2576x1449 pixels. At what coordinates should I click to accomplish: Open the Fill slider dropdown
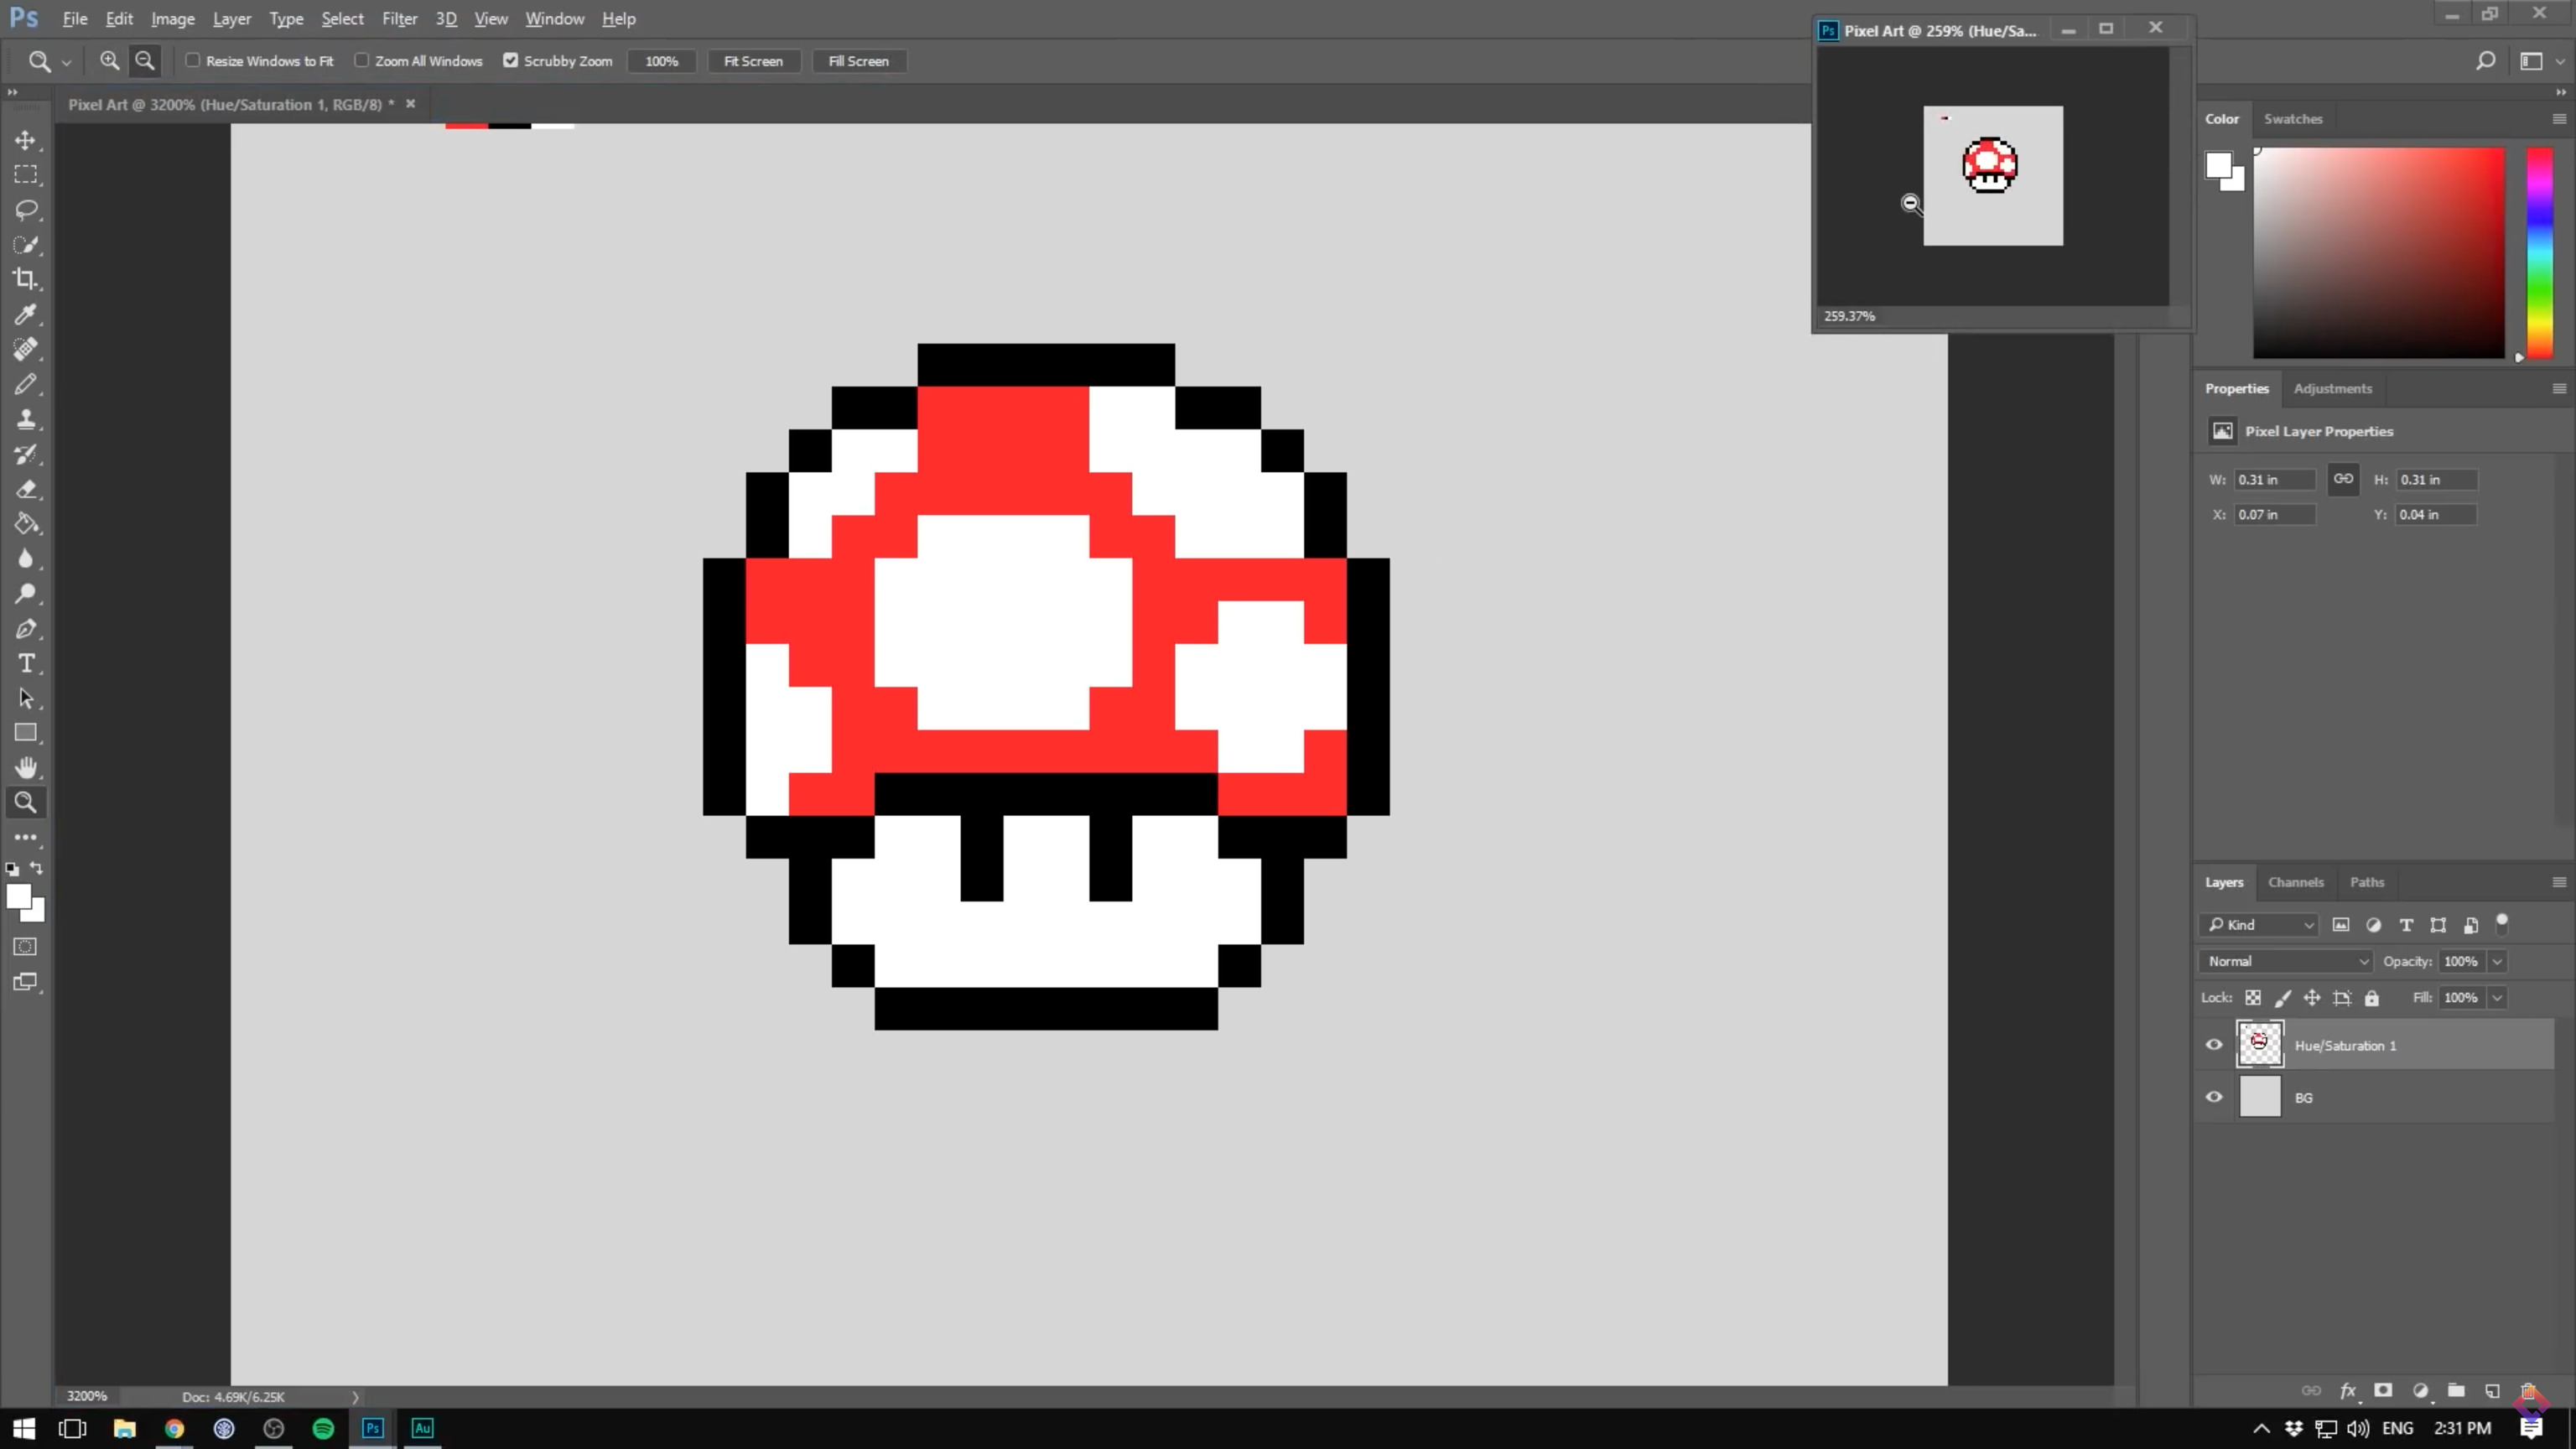pyautogui.click(x=2497, y=998)
